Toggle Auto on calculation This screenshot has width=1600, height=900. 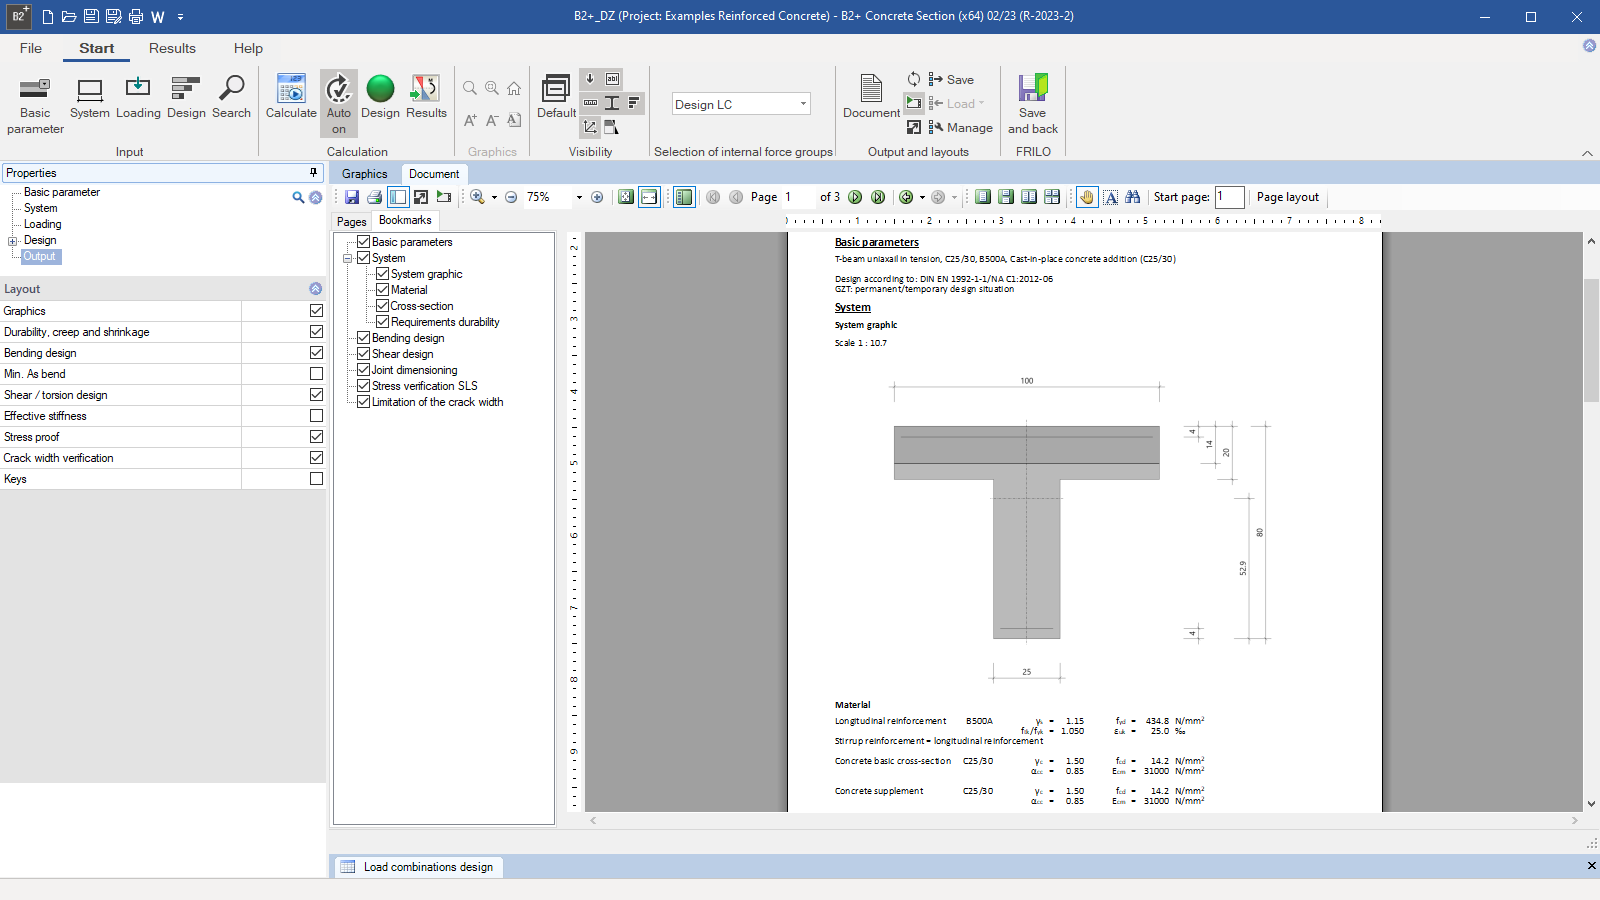(x=339, y=104)
